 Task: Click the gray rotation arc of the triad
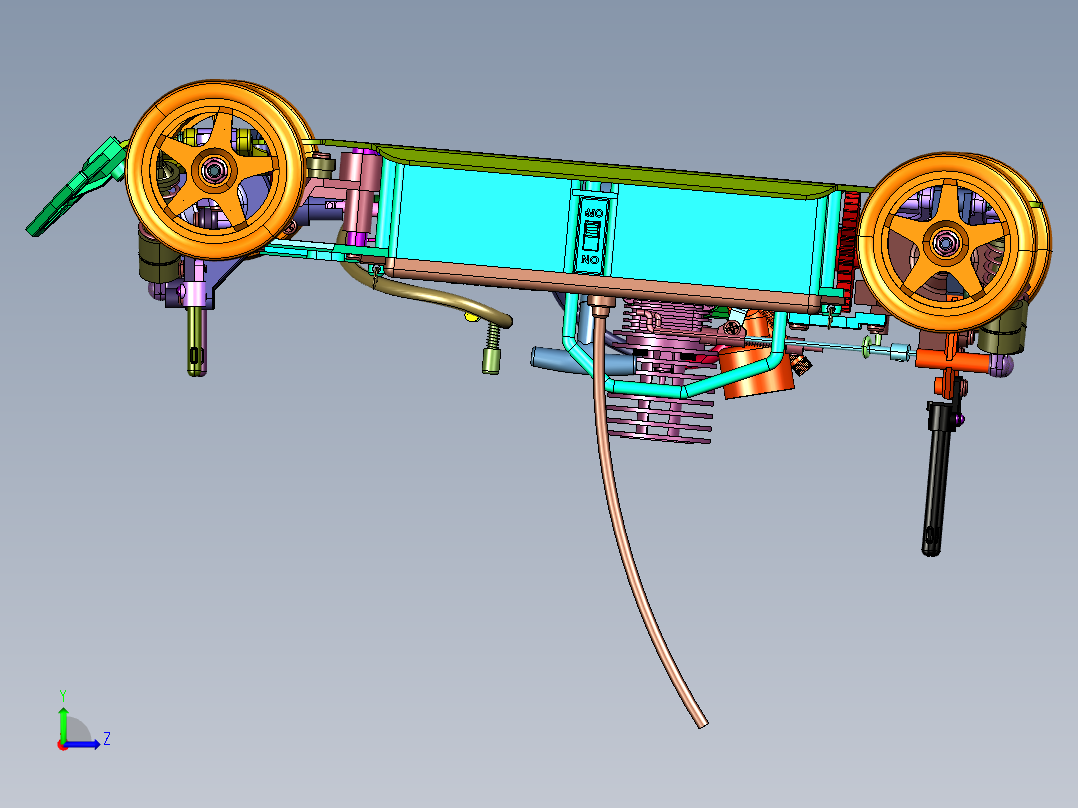[78, 729]
